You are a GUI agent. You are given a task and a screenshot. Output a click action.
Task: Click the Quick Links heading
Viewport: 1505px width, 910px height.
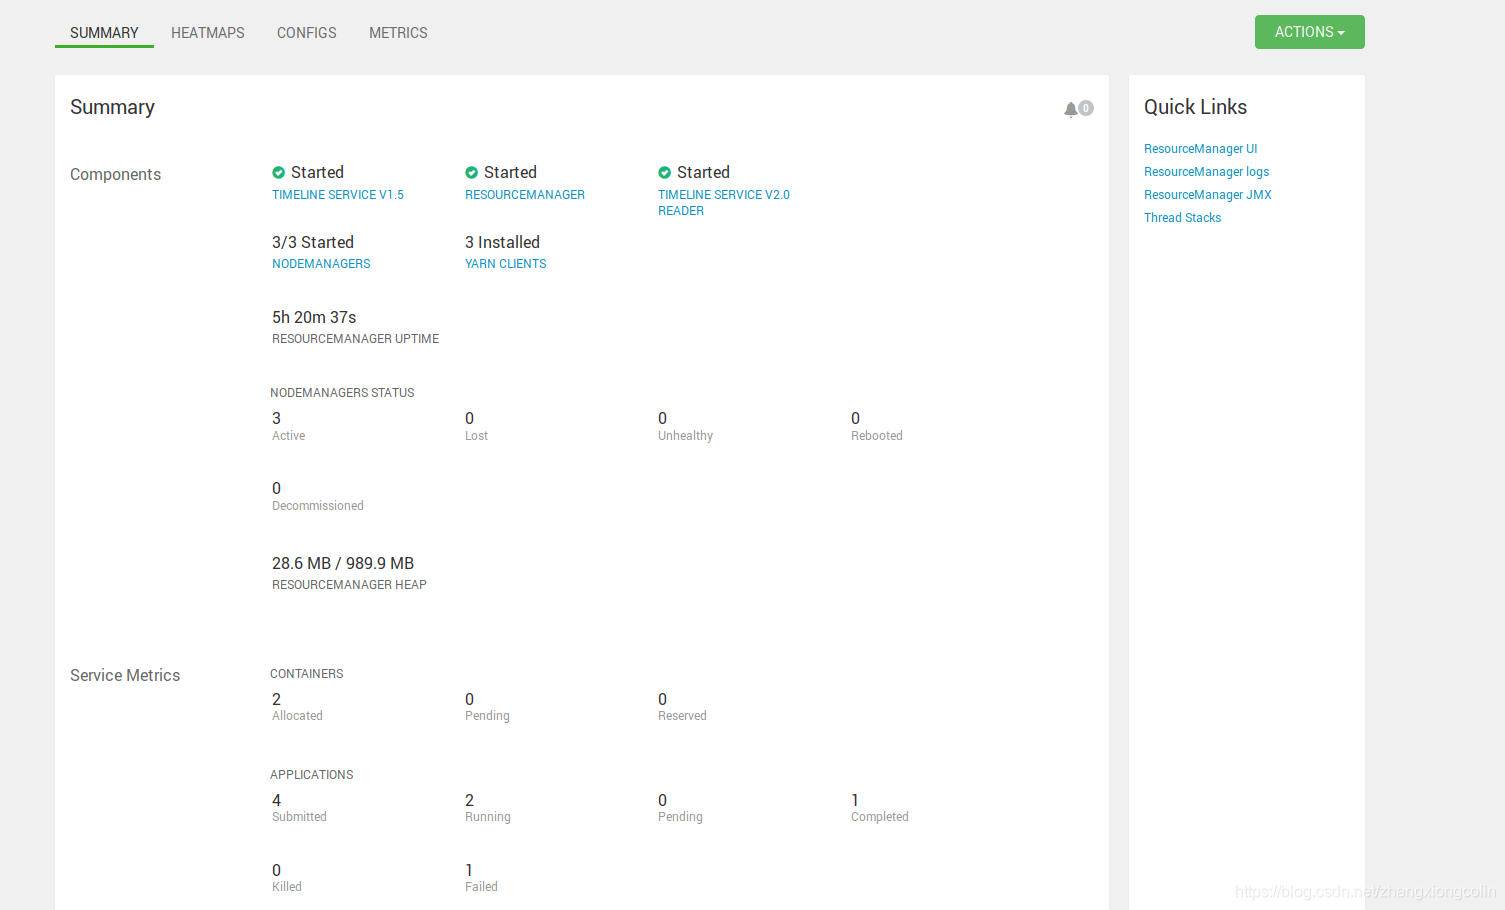pyautogui.click(x=1195, y=107)
